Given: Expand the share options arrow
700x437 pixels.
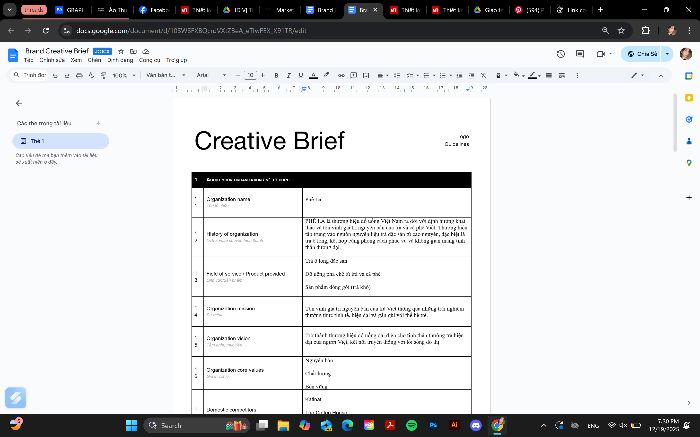Looking at the screenshot, I should [667, 54].
